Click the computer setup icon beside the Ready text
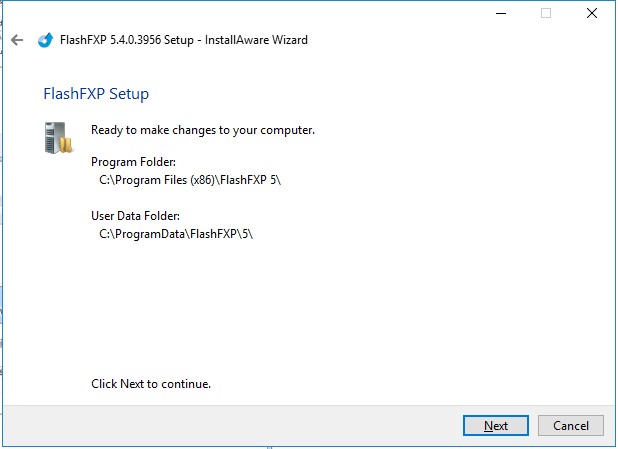 pos(58,137)
